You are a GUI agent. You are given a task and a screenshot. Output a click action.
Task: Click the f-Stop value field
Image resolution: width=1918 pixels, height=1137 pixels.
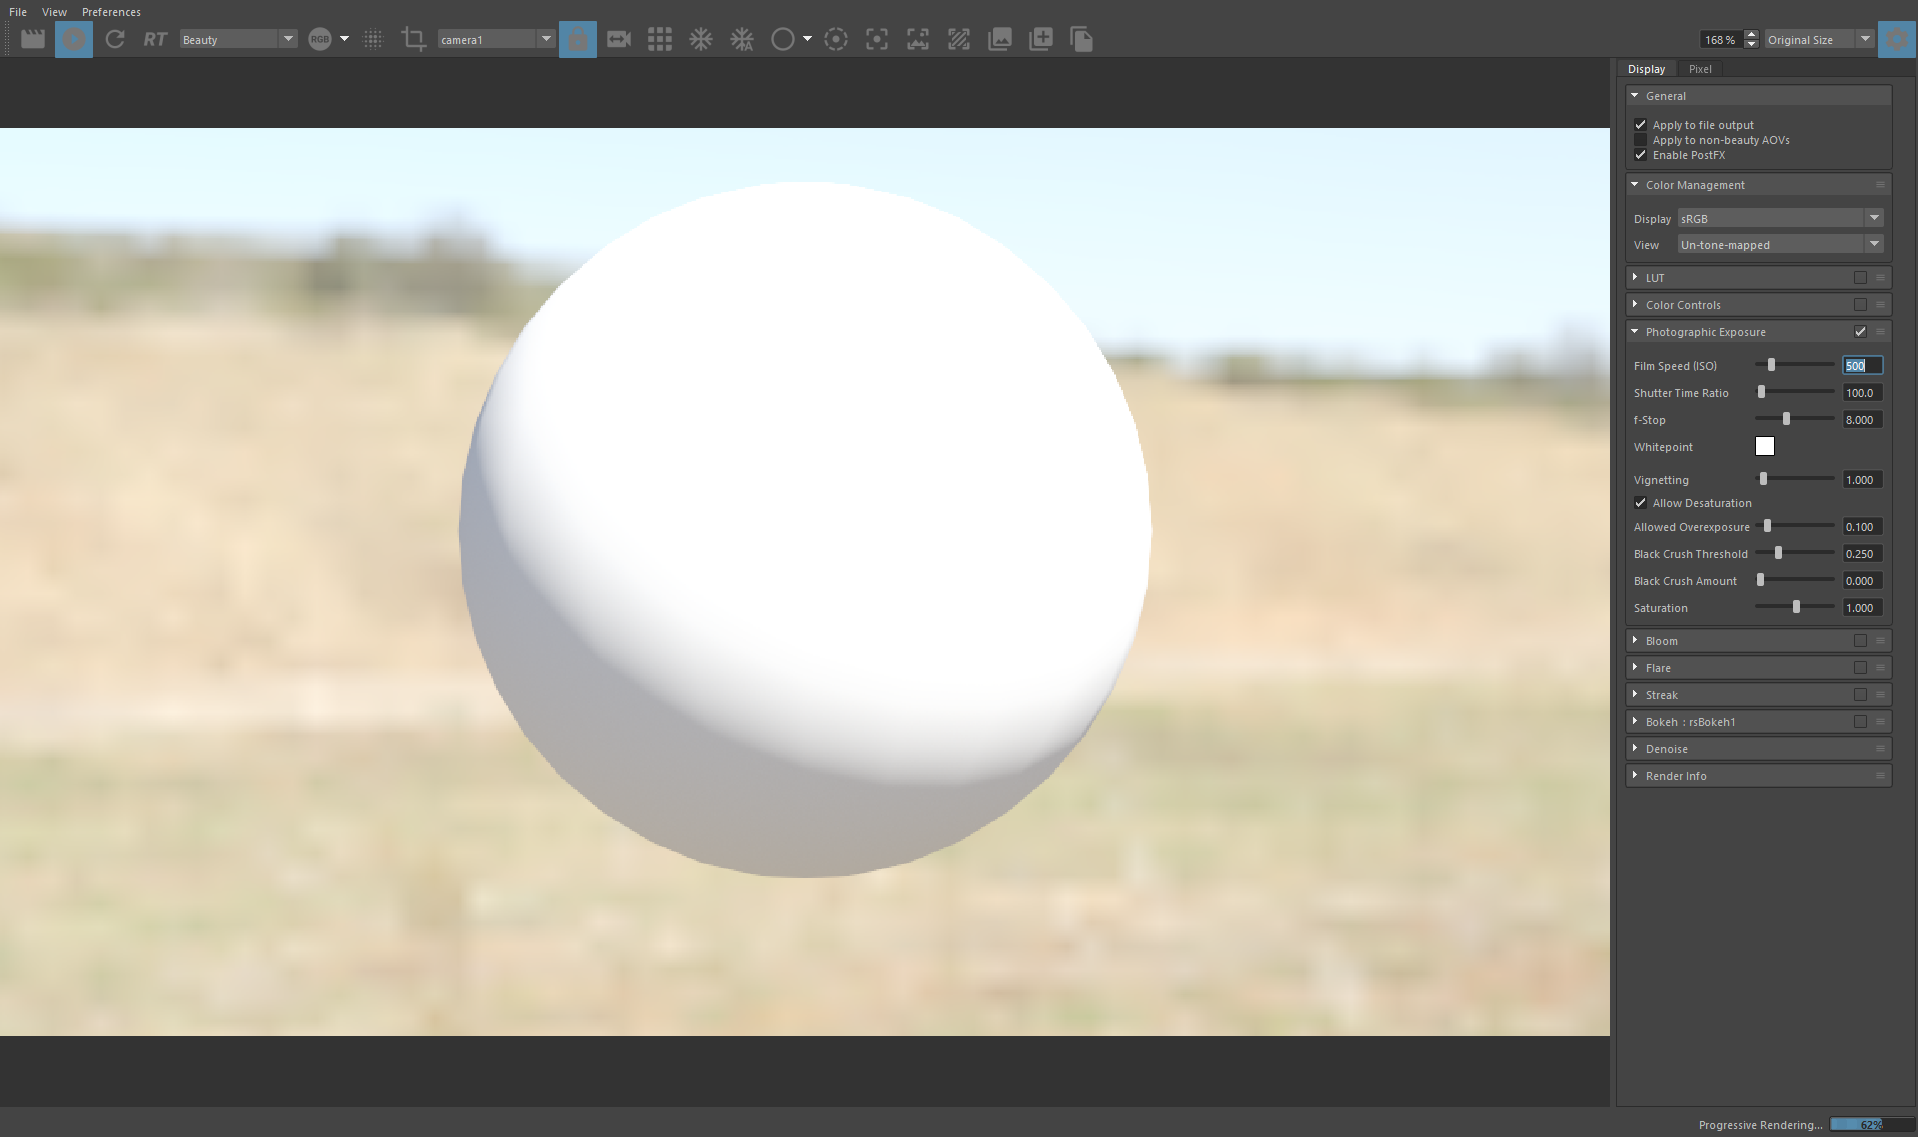tap(1861, 420)
